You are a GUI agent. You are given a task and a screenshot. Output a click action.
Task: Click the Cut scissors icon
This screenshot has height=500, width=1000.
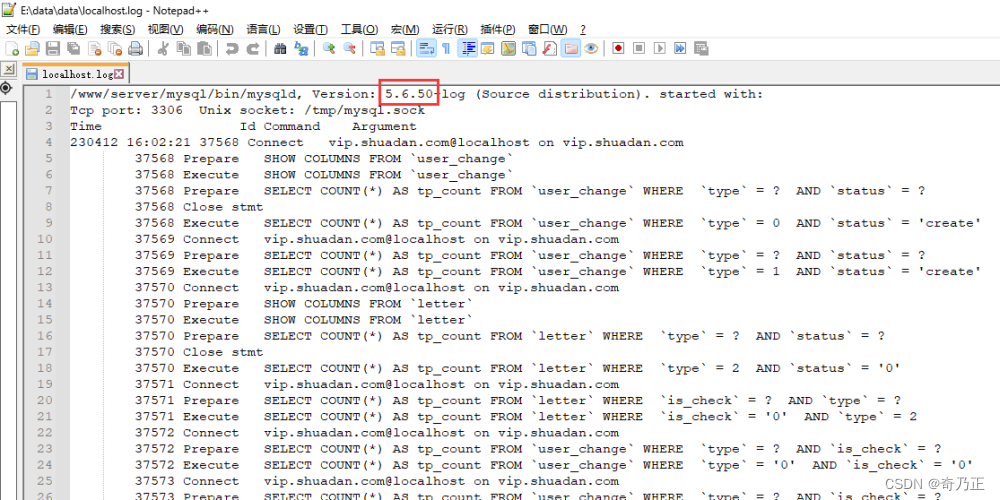163,48
